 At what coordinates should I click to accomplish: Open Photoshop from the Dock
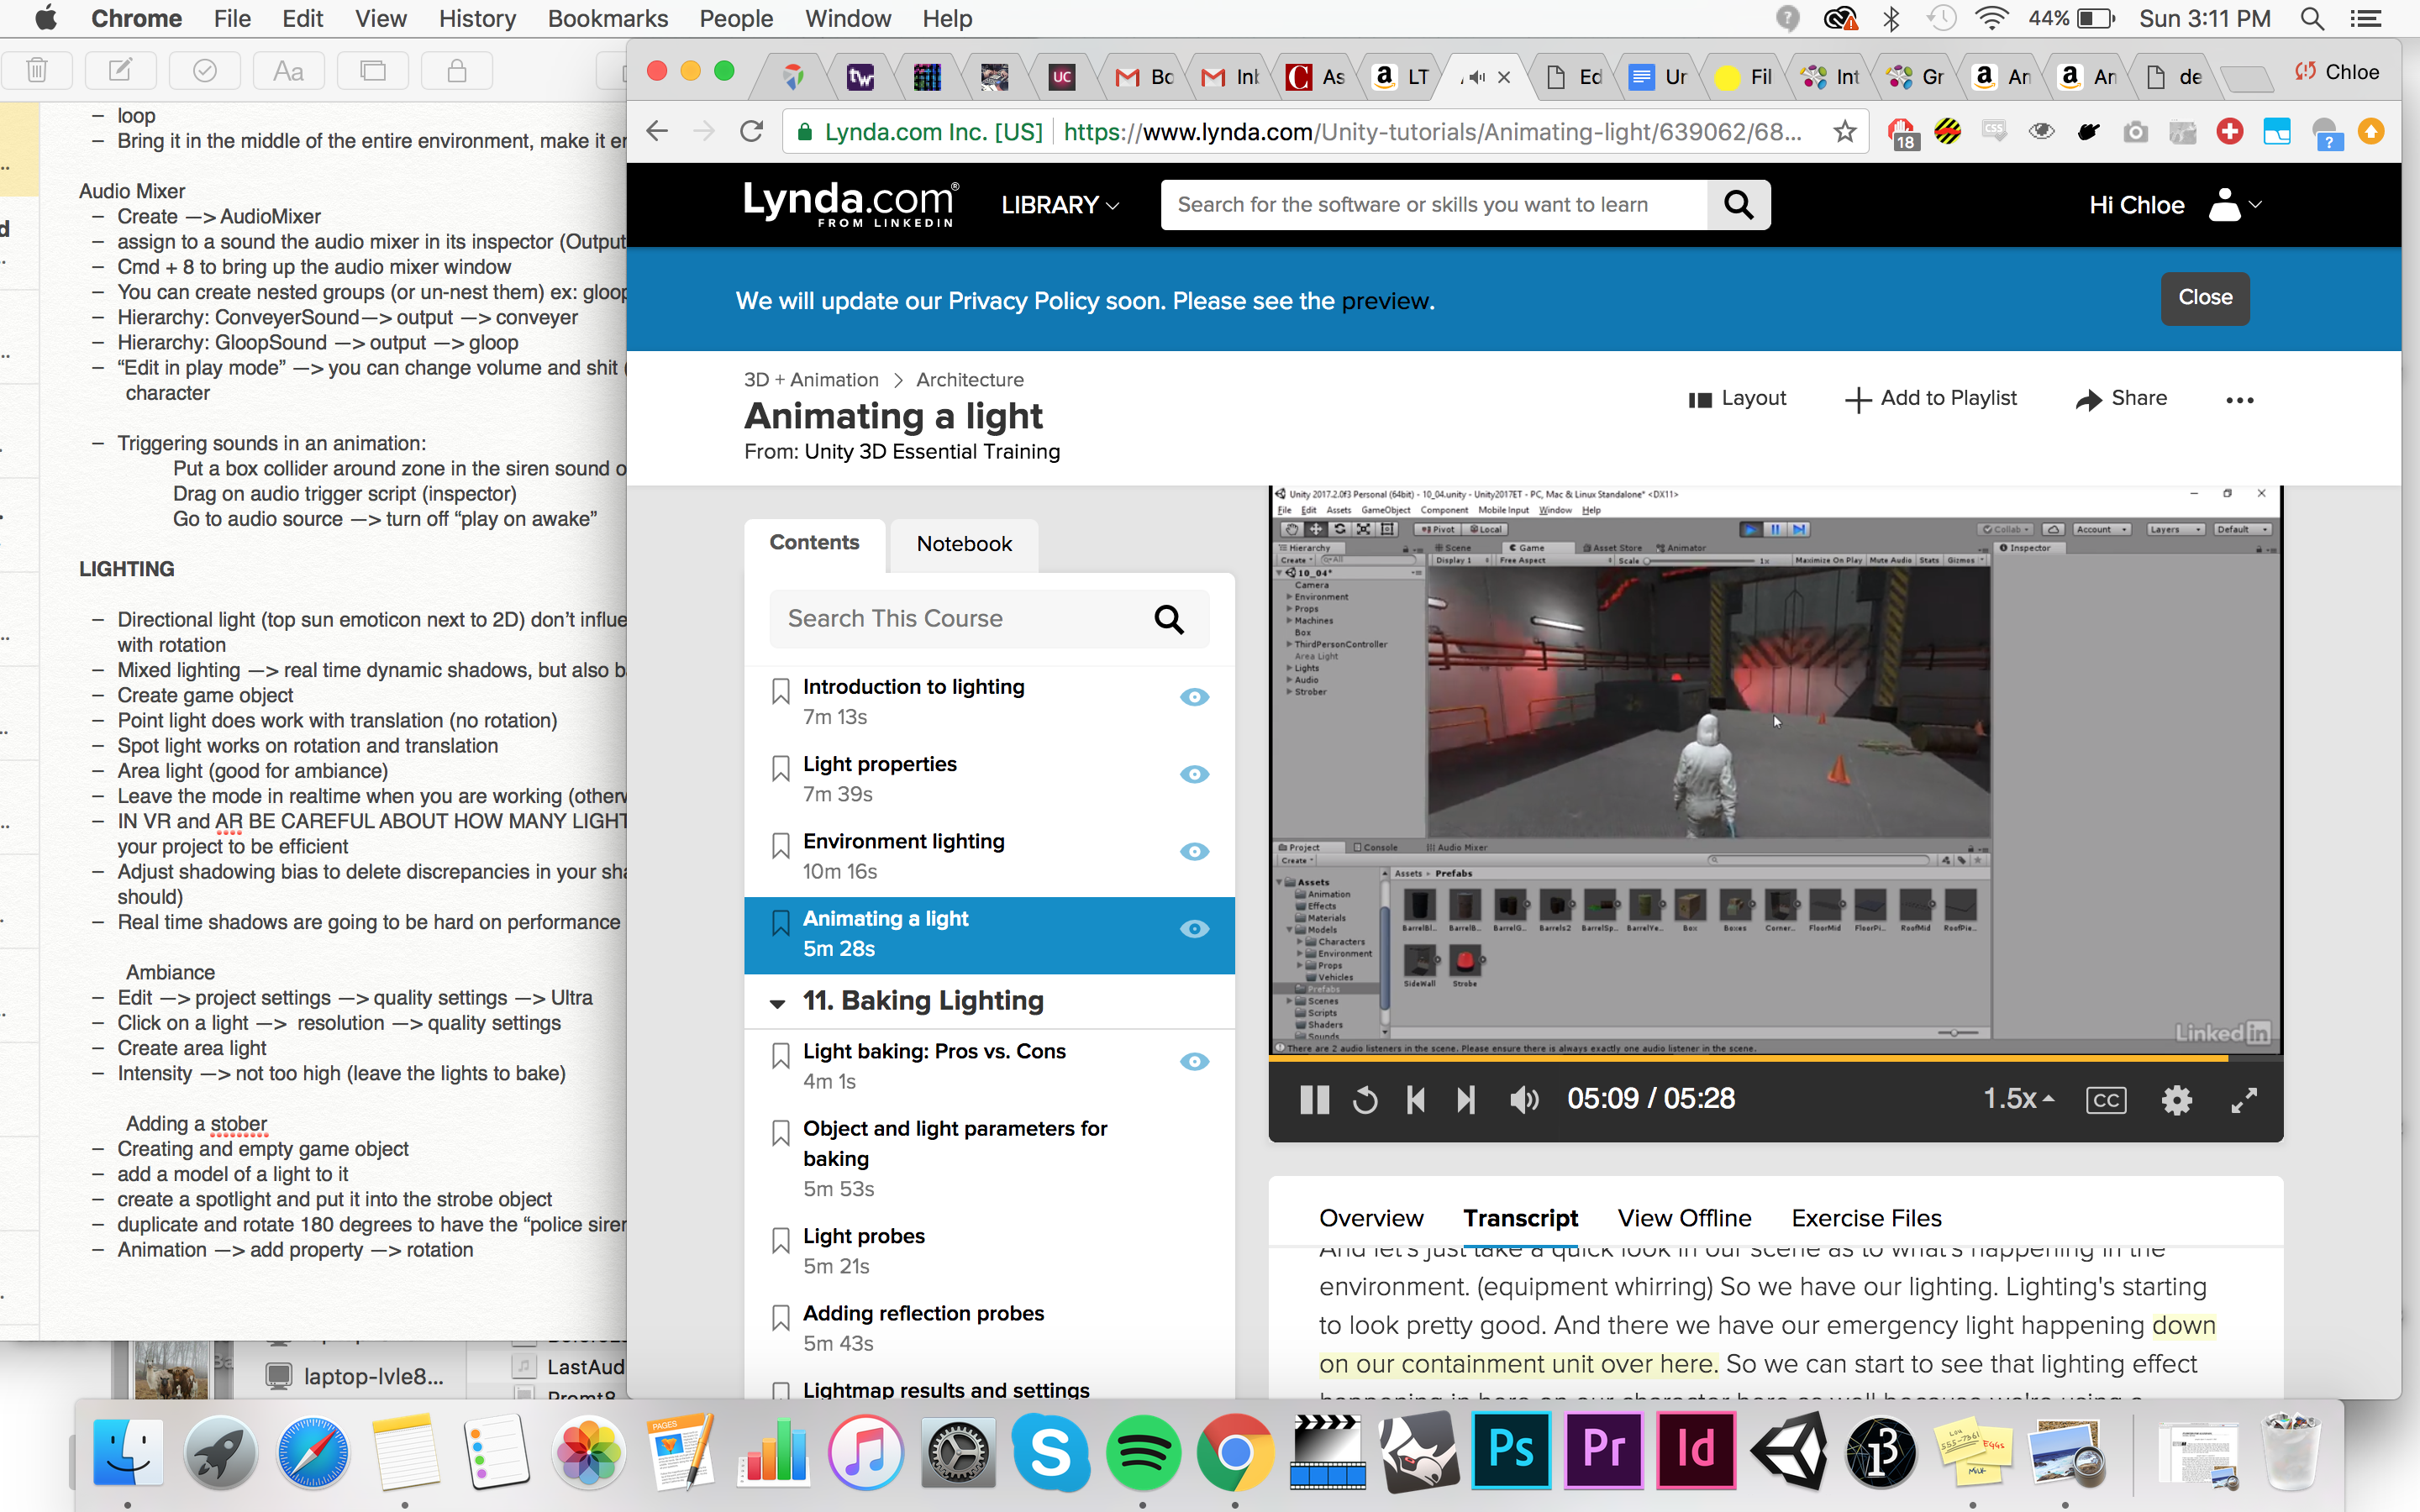[x=1511, y=1450]
